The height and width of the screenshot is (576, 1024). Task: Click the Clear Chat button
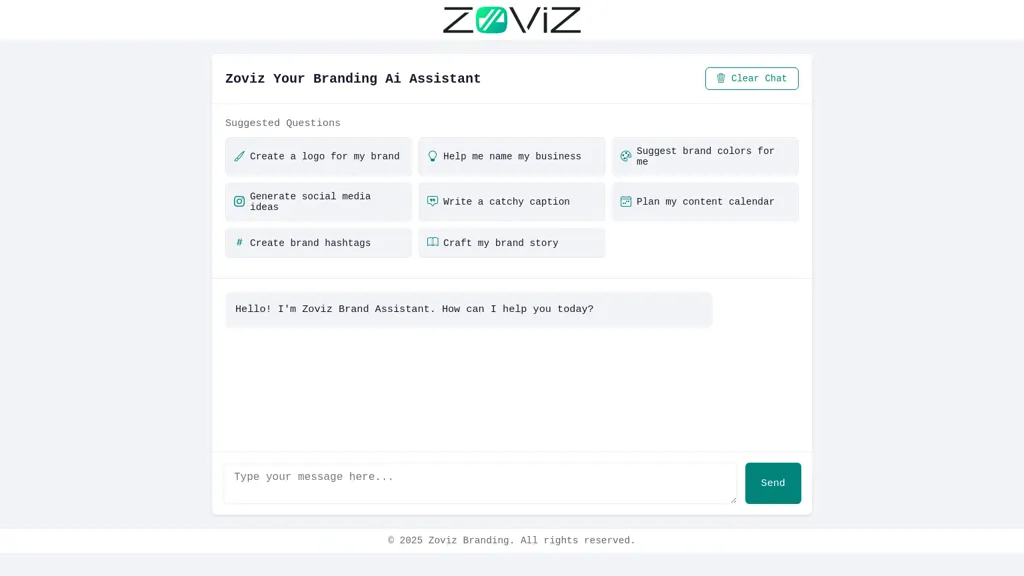tap(751, 78)
